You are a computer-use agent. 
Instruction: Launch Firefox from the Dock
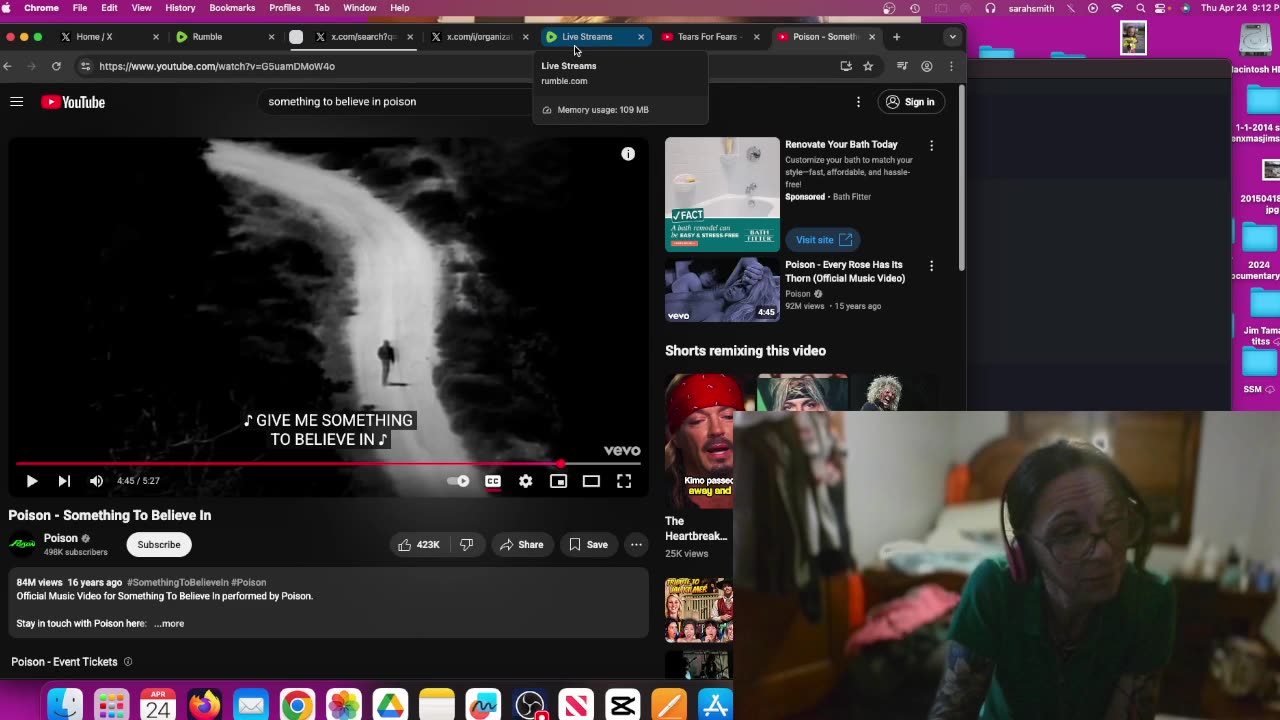point(204,705)
